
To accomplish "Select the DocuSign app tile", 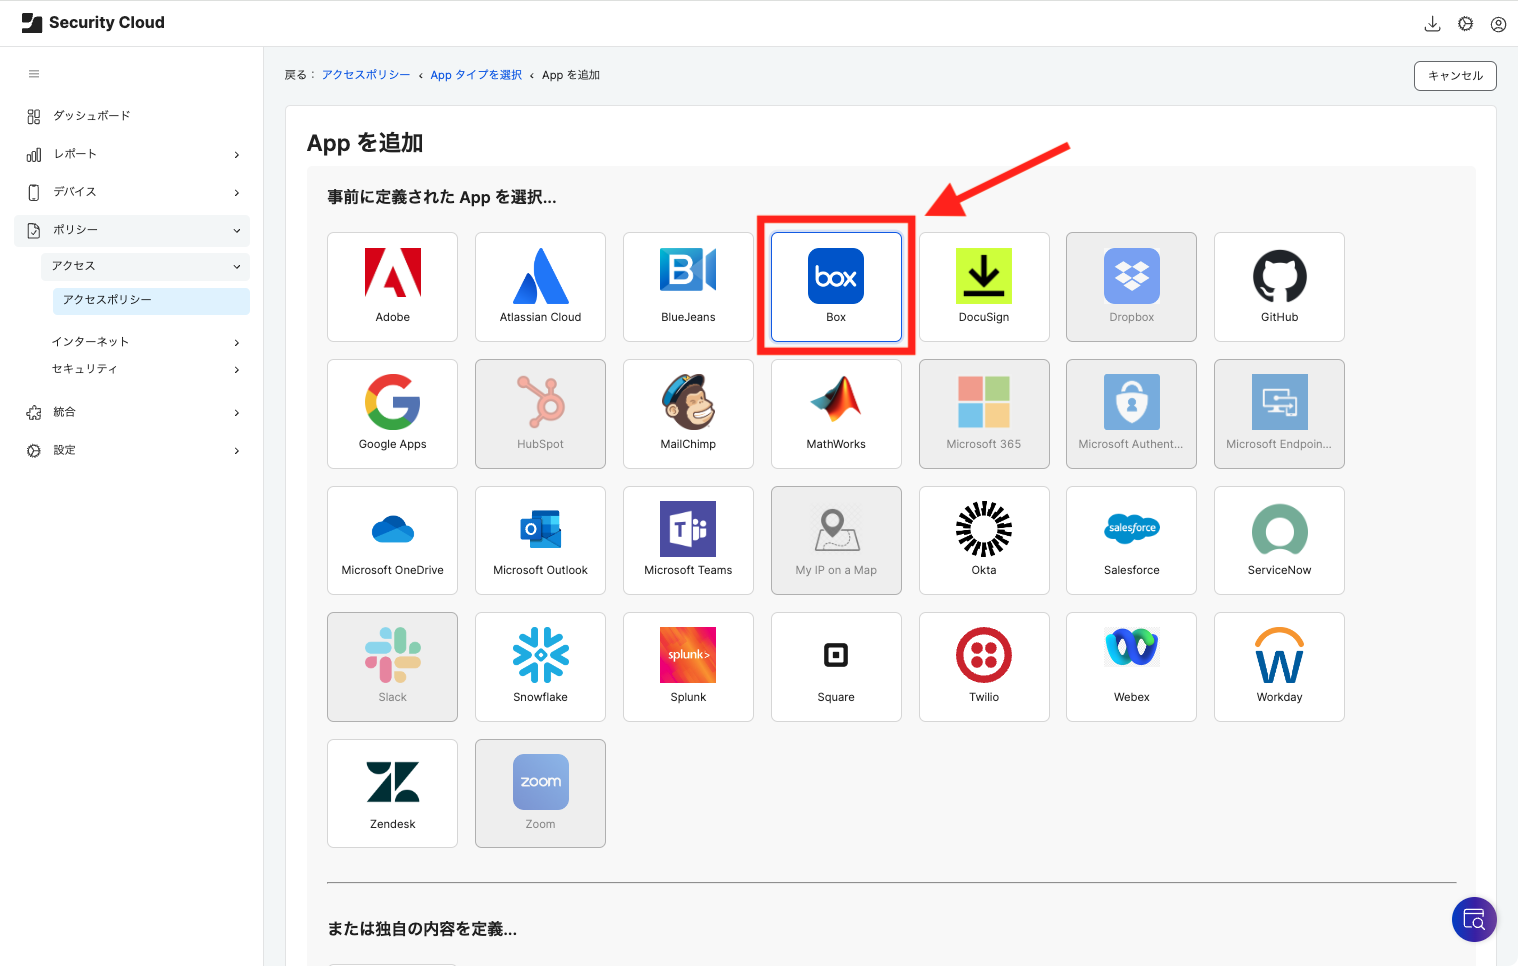I will (x=984, y=287).
